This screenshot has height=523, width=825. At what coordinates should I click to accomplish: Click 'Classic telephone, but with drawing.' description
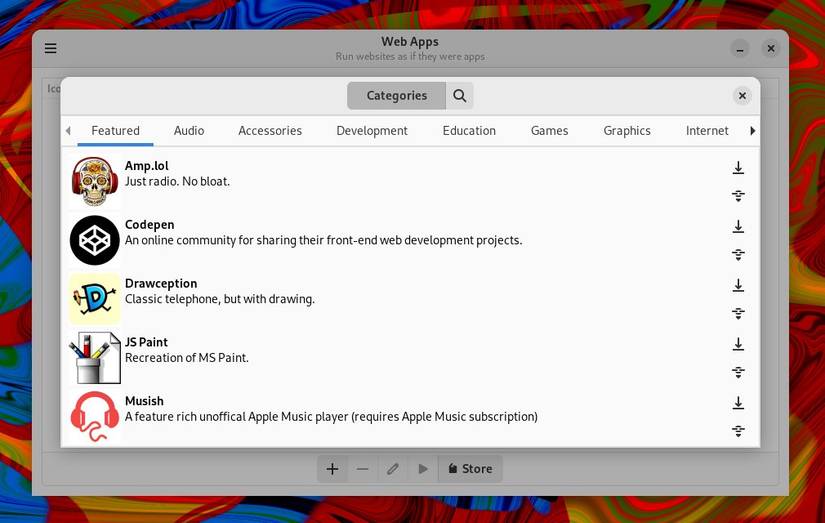220,299
